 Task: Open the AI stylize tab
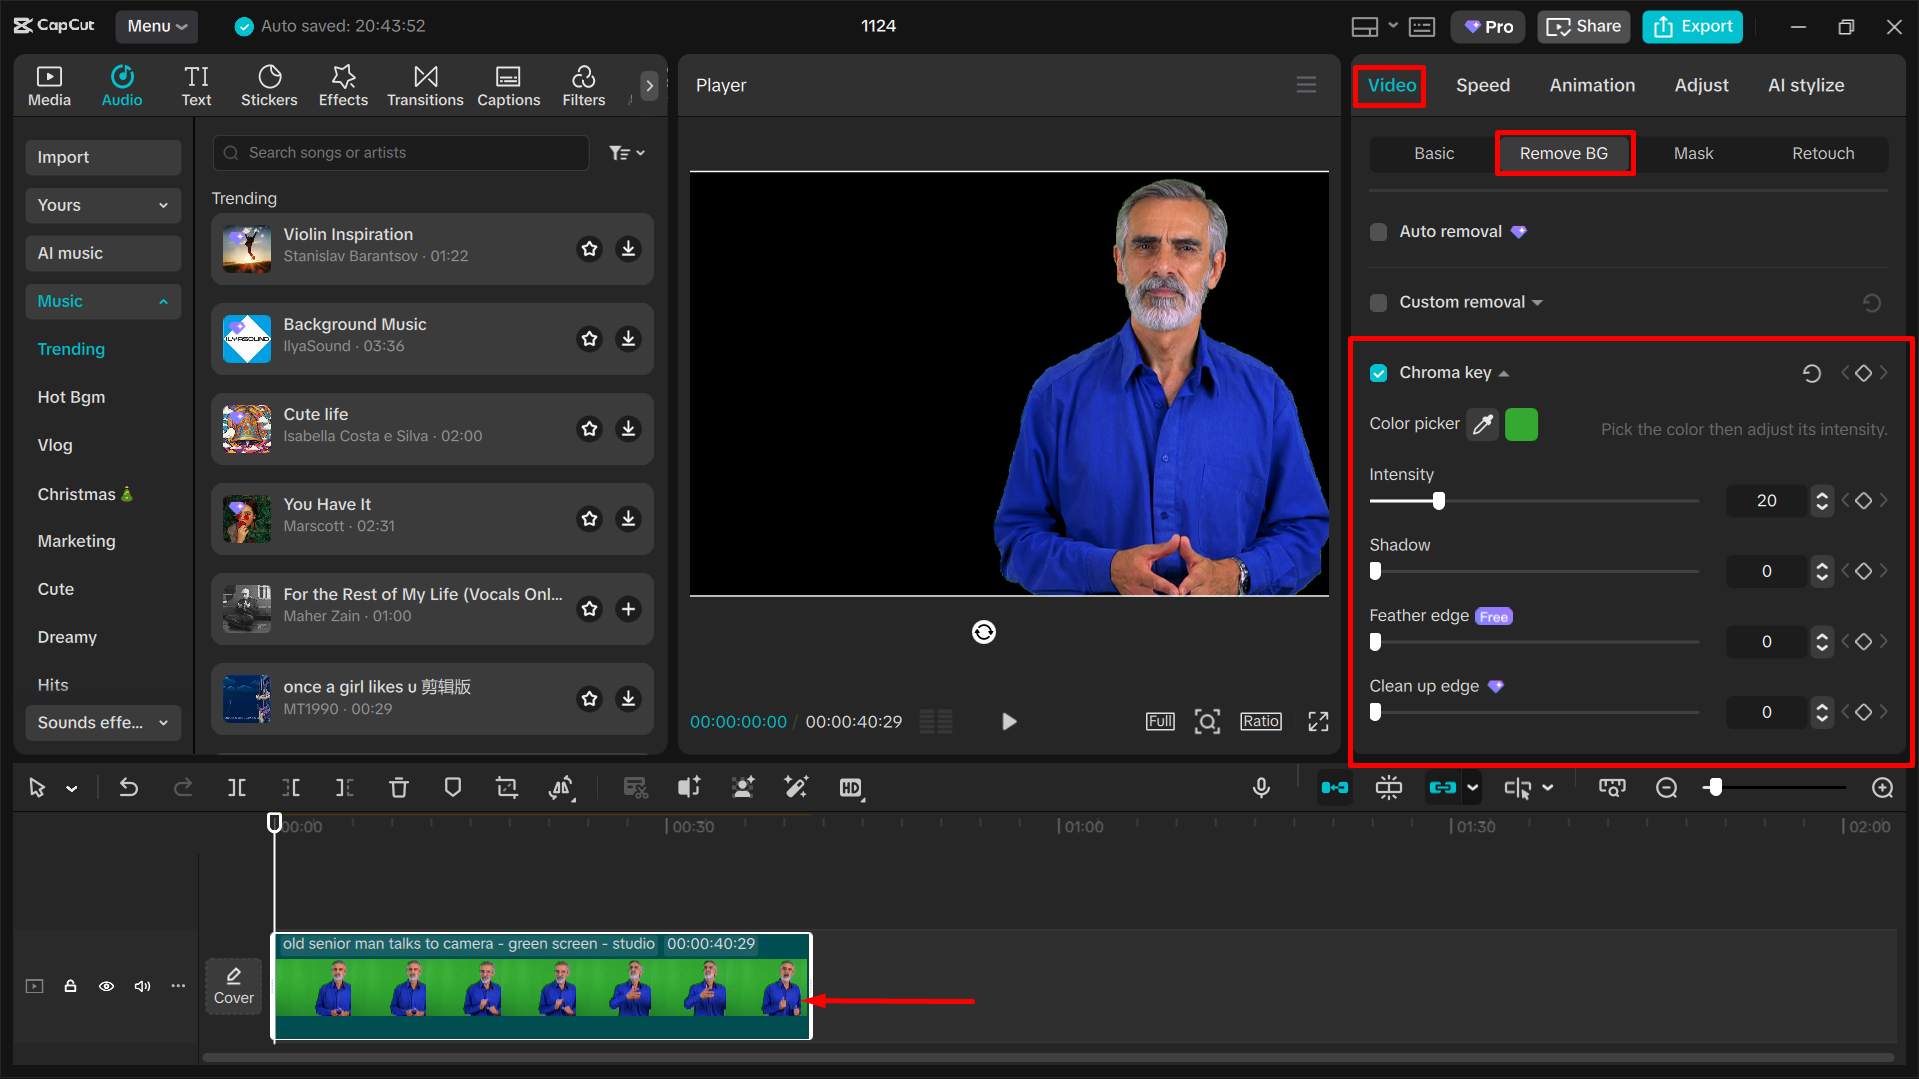coord(1805,85)
